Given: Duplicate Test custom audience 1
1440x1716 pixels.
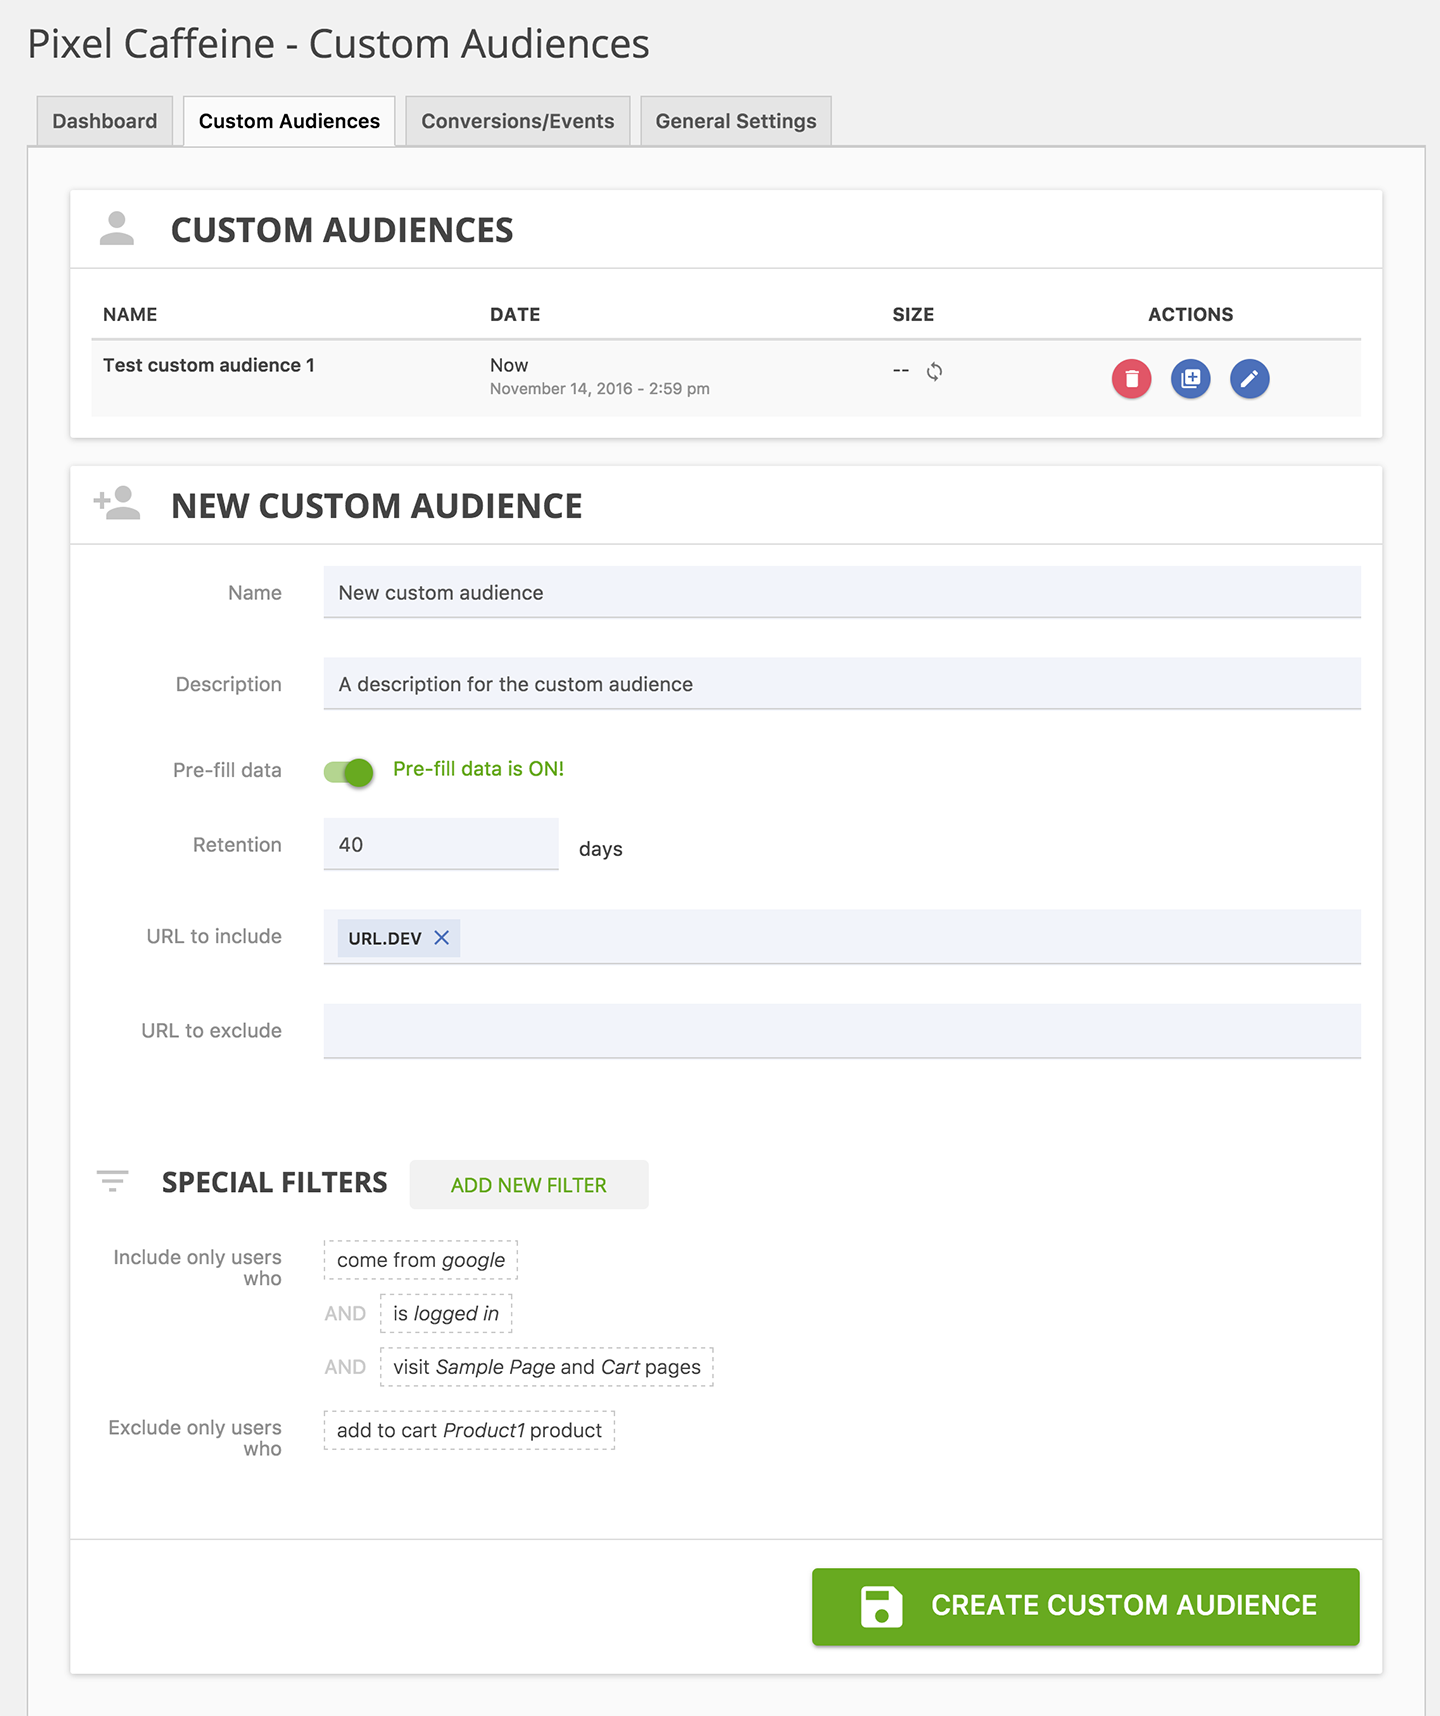Looking at the screenshot, I should tap(1190, 379).
